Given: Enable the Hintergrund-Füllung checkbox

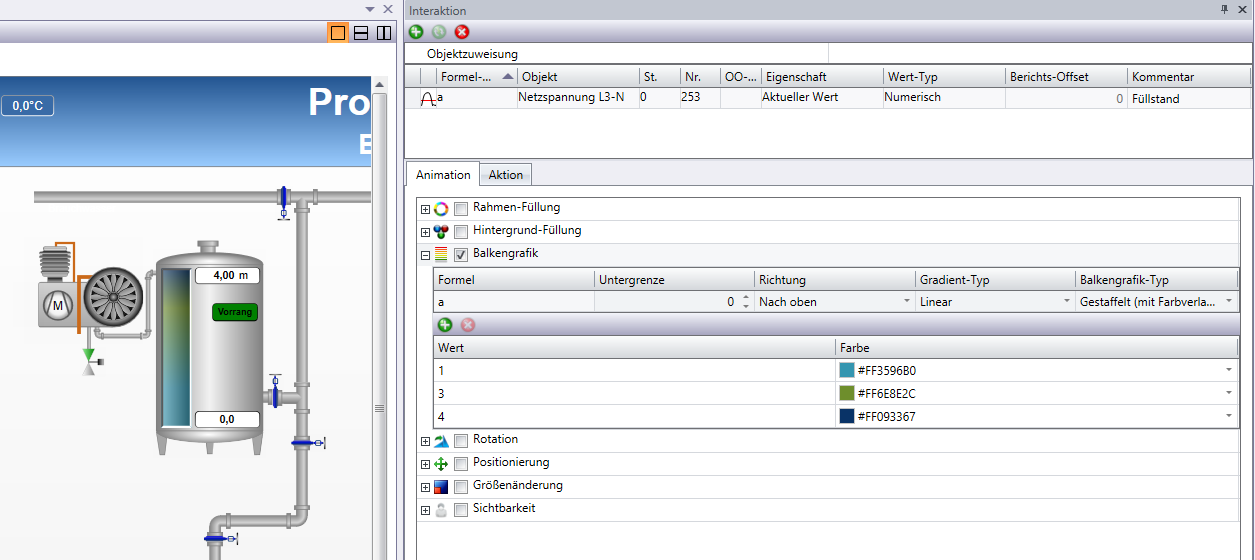Looking at the screenshot, I should [x=461, y=232].
